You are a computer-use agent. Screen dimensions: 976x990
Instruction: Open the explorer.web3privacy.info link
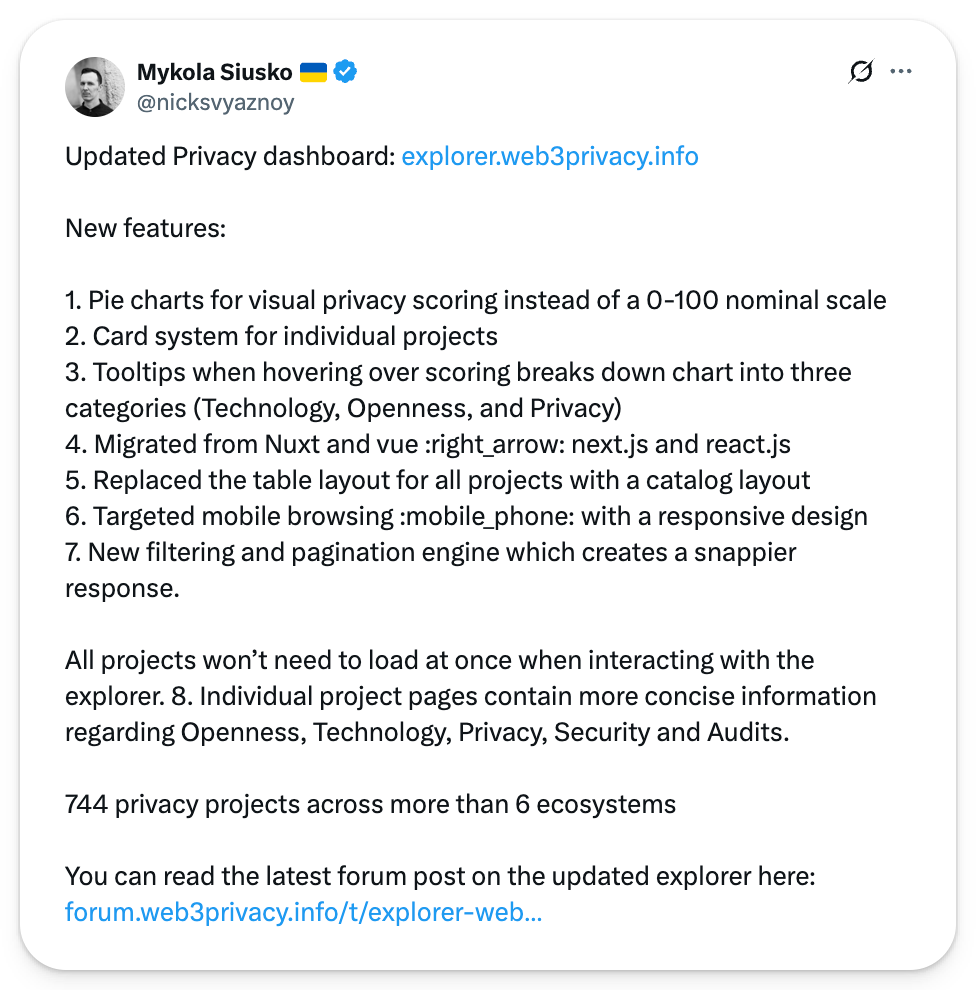549,157
